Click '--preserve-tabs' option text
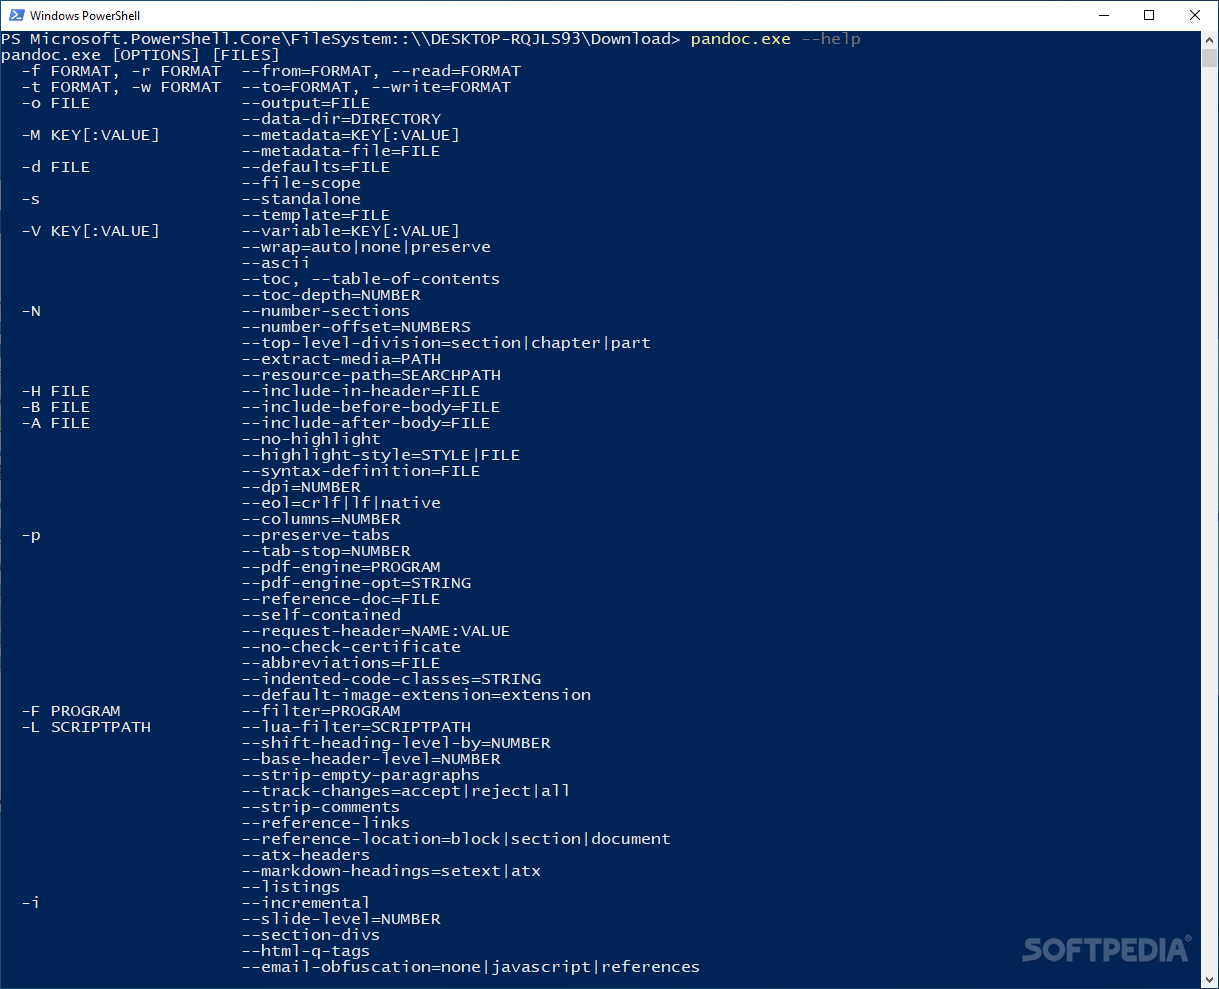The width and height of the screenshot is (1219, 989). (316, 535)
